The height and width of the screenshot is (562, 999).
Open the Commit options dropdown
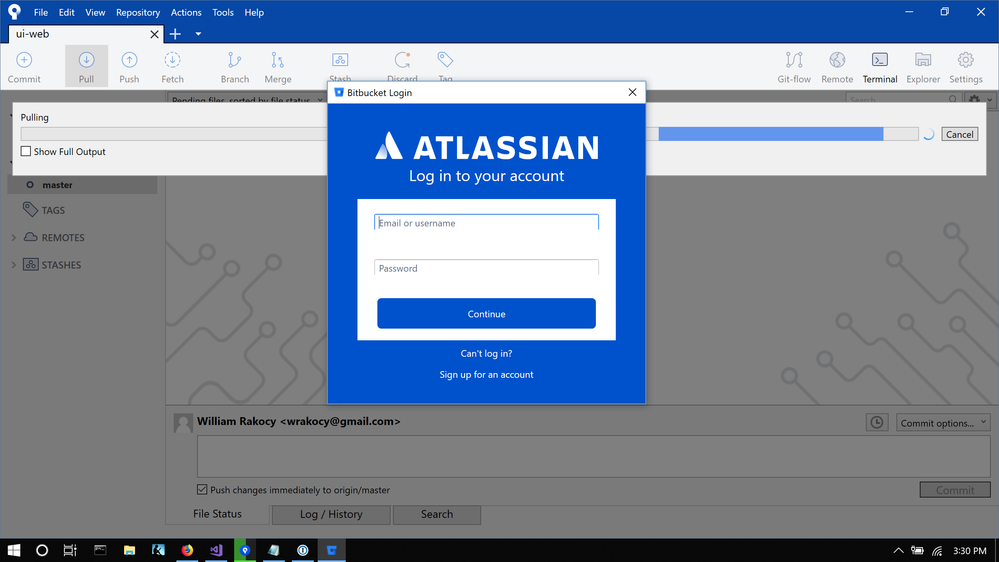(x=943, y=422)
